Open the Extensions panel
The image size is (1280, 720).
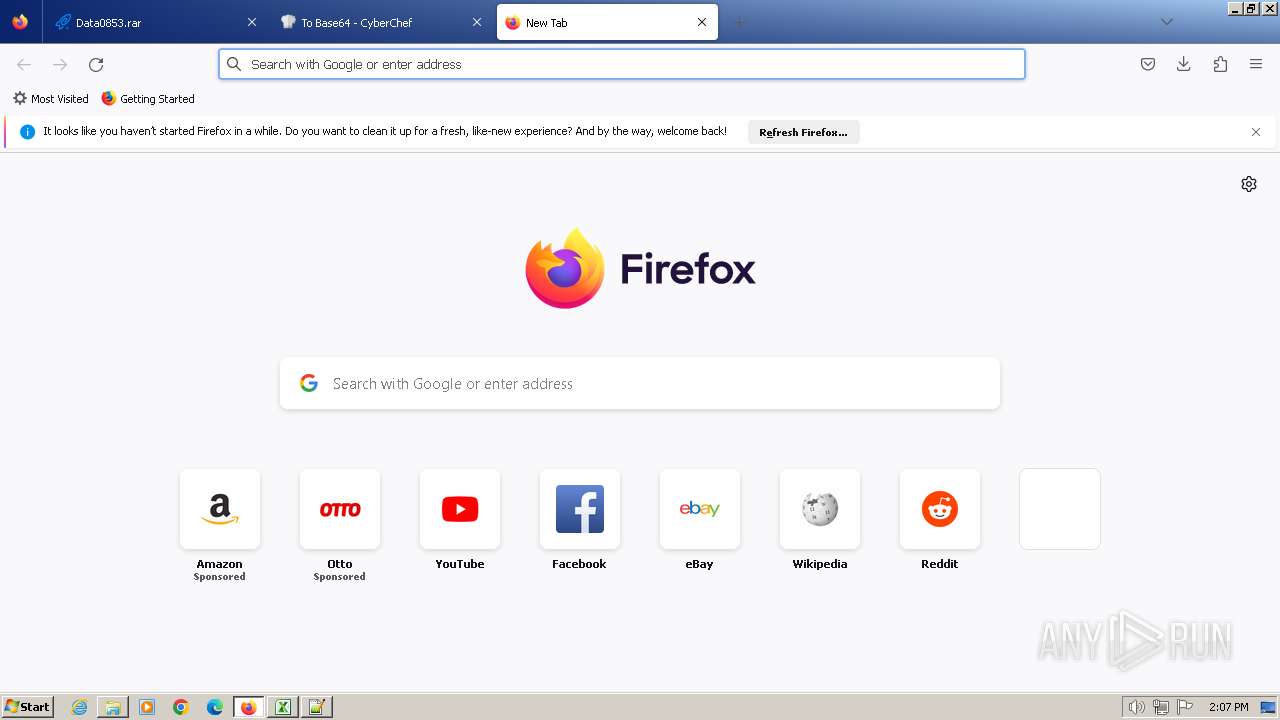(1220, 64)
